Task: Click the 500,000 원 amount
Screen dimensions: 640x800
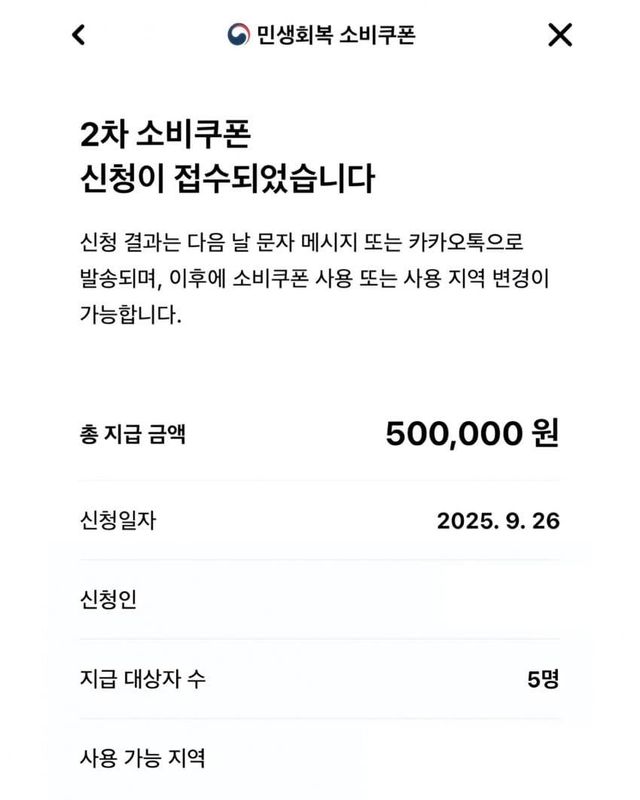Action: click(471, 433)
